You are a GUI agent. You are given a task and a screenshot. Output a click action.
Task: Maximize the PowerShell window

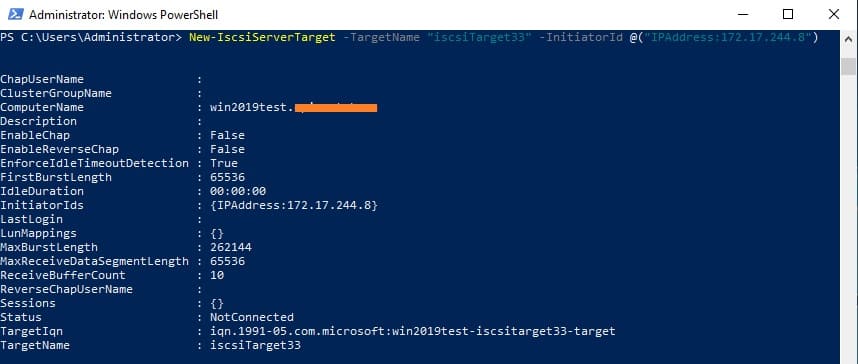[x=787, y=14]
